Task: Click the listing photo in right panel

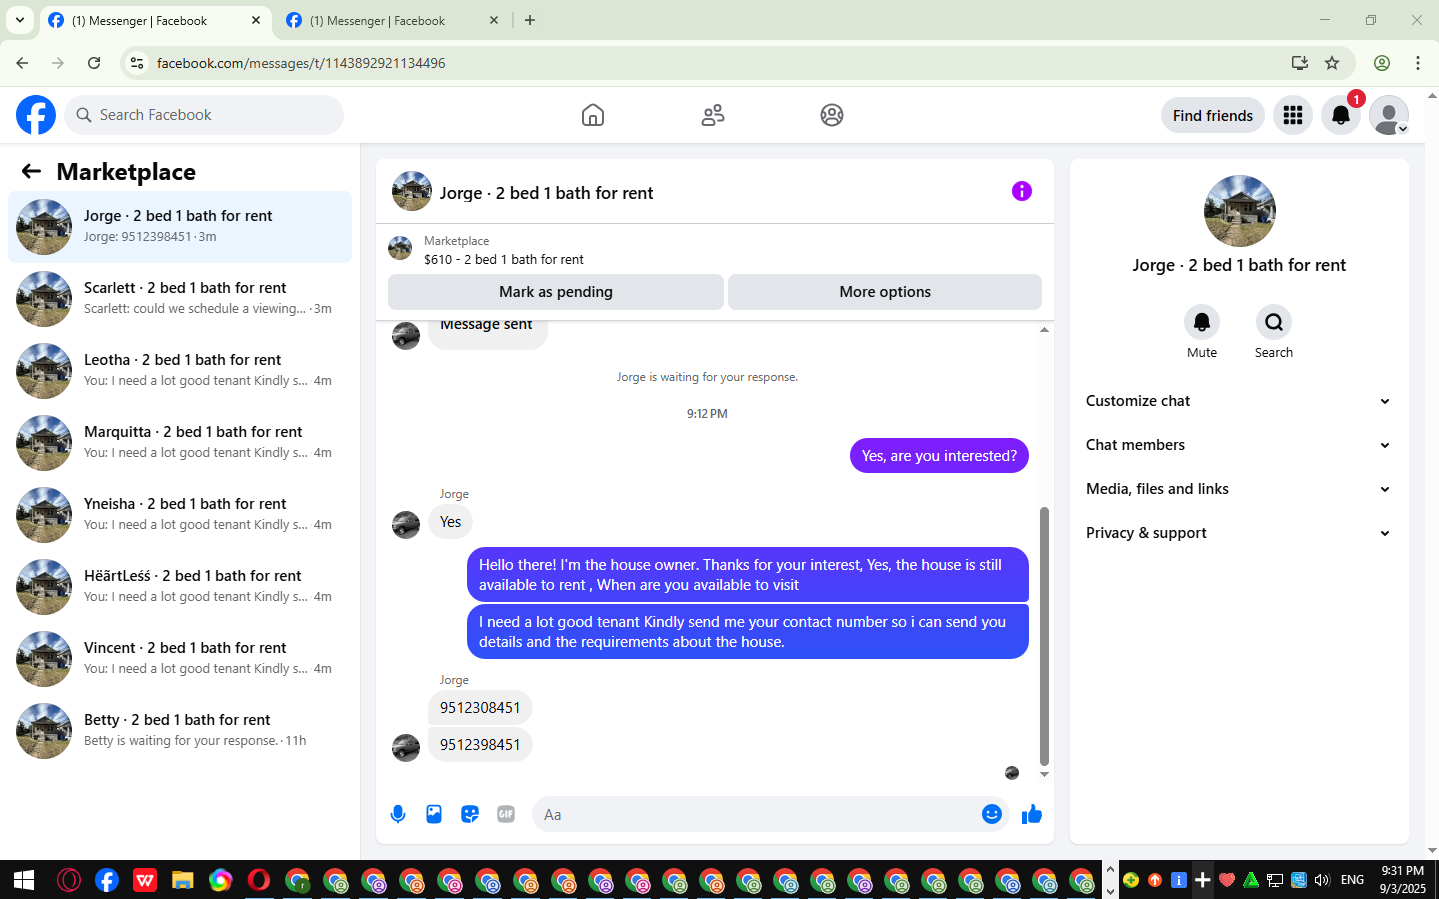Action: click(1240, 211)
